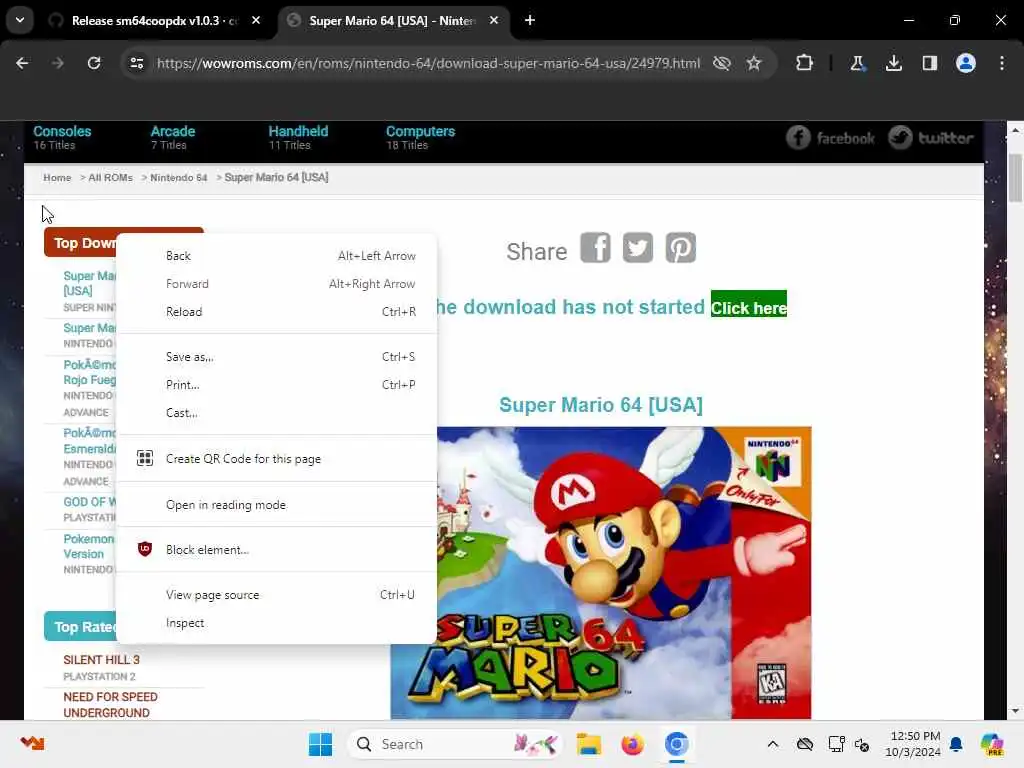1024x768 pixels.
Task: Close the Super Mario 64 tab
Action: [494, 20]
